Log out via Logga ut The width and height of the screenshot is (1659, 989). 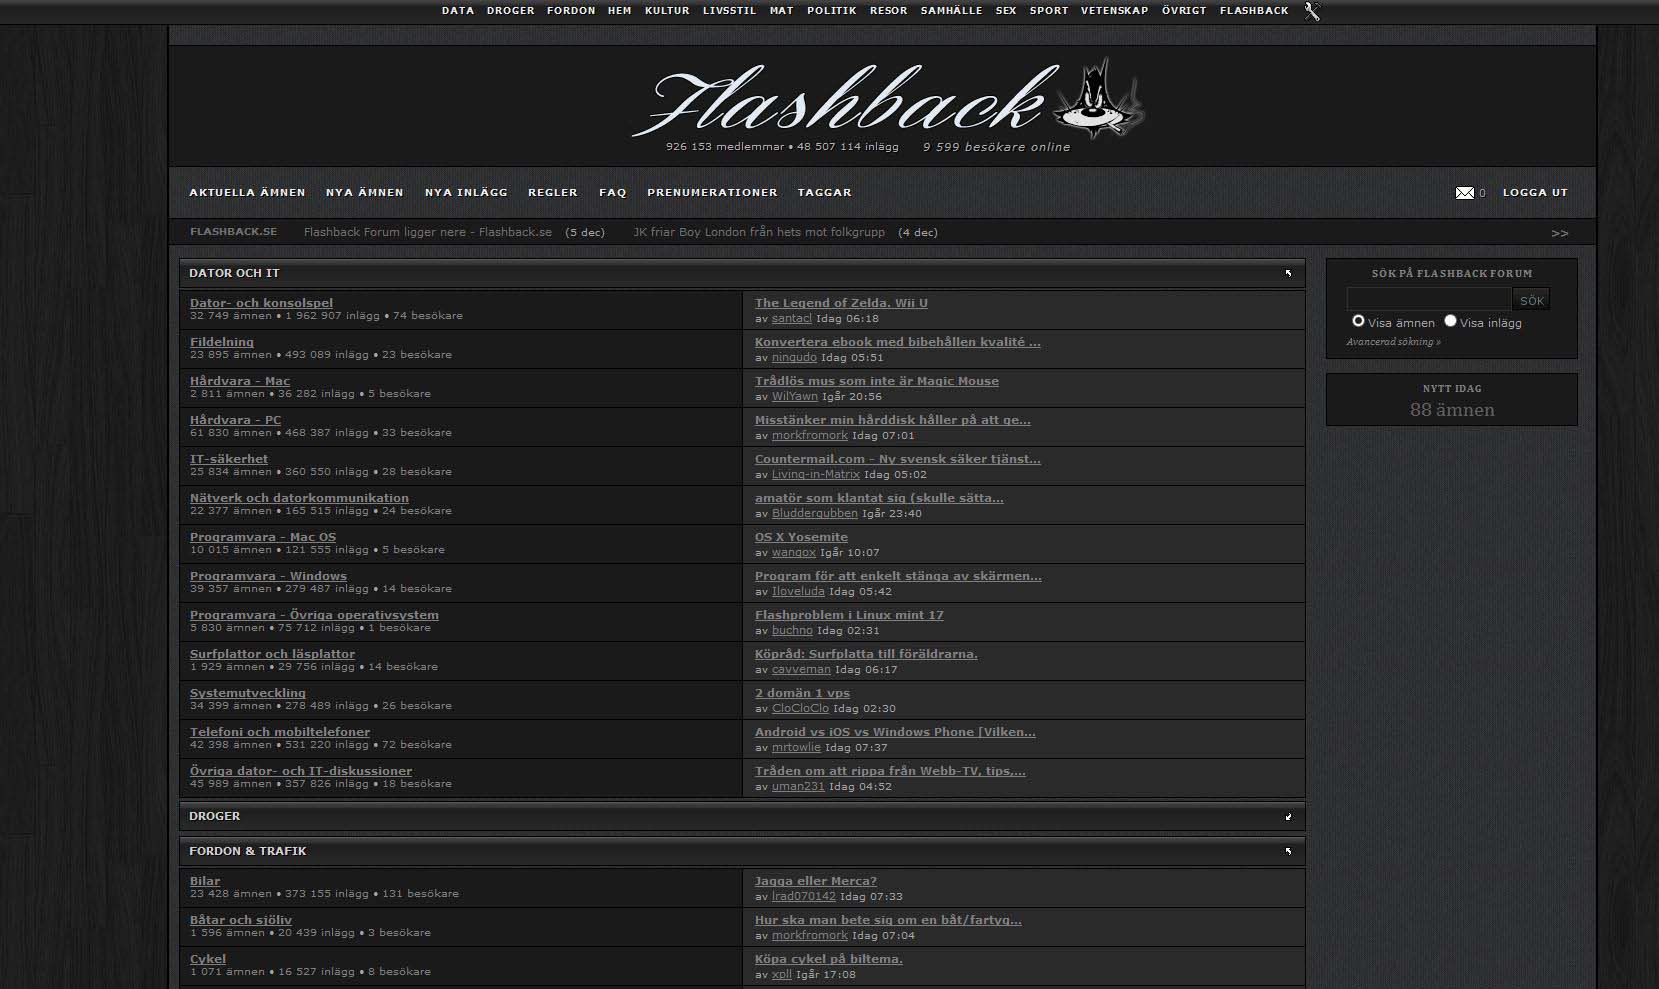(x=1535, y=193)
